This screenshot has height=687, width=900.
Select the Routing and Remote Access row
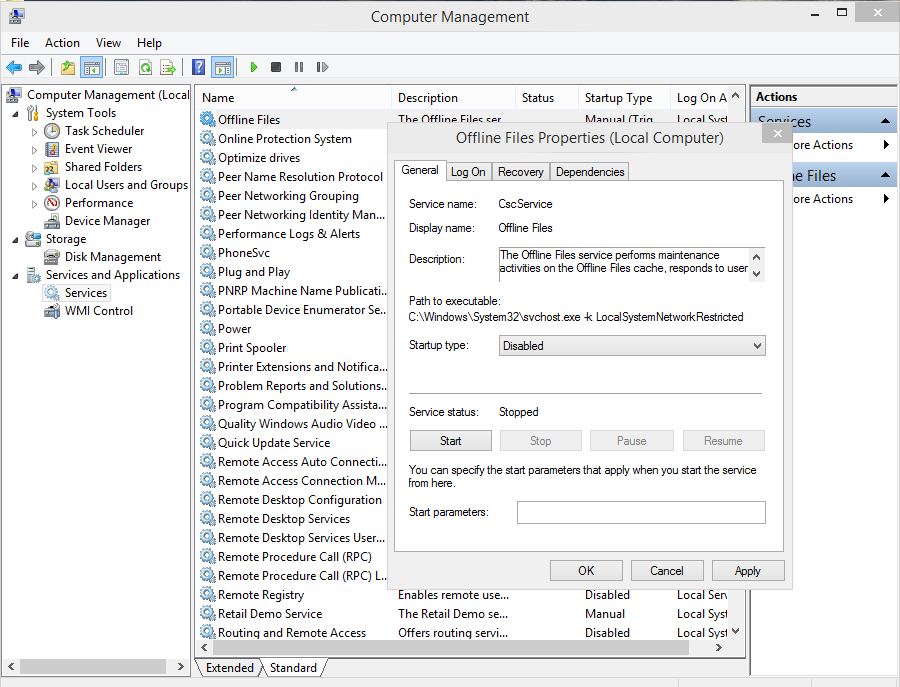coord(463,632)
